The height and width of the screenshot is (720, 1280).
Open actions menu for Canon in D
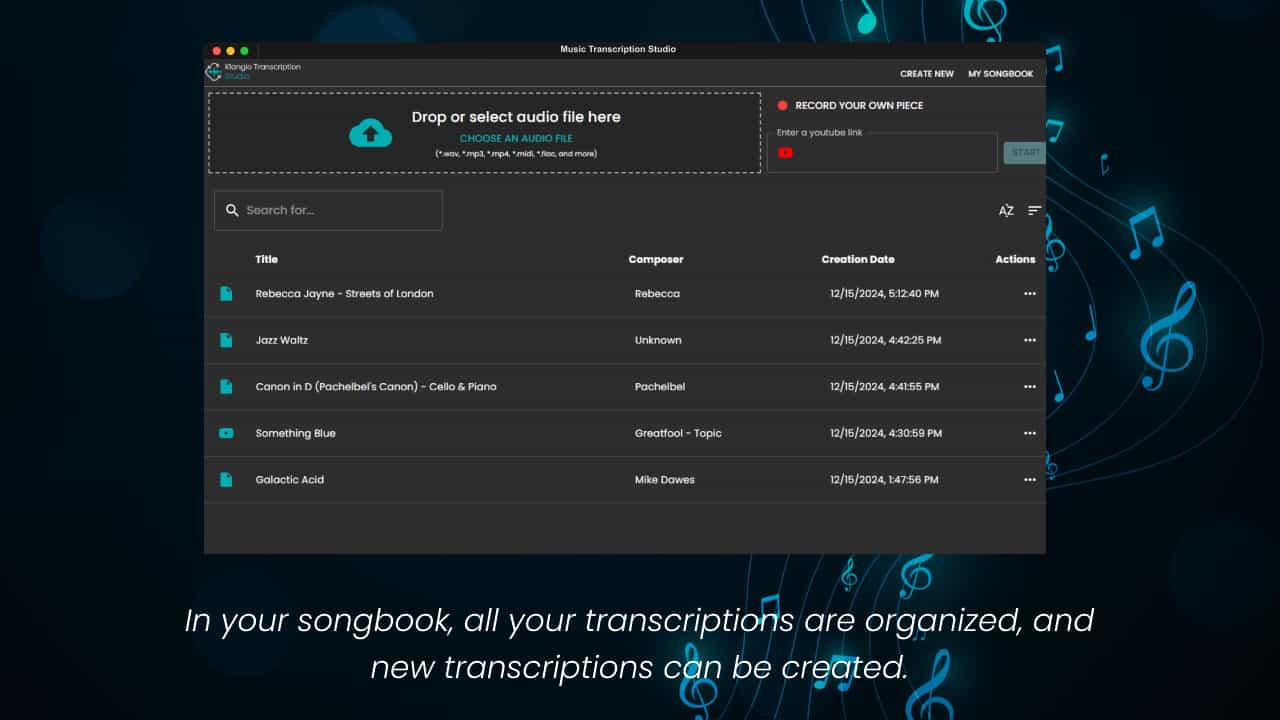pos(1030,387)
